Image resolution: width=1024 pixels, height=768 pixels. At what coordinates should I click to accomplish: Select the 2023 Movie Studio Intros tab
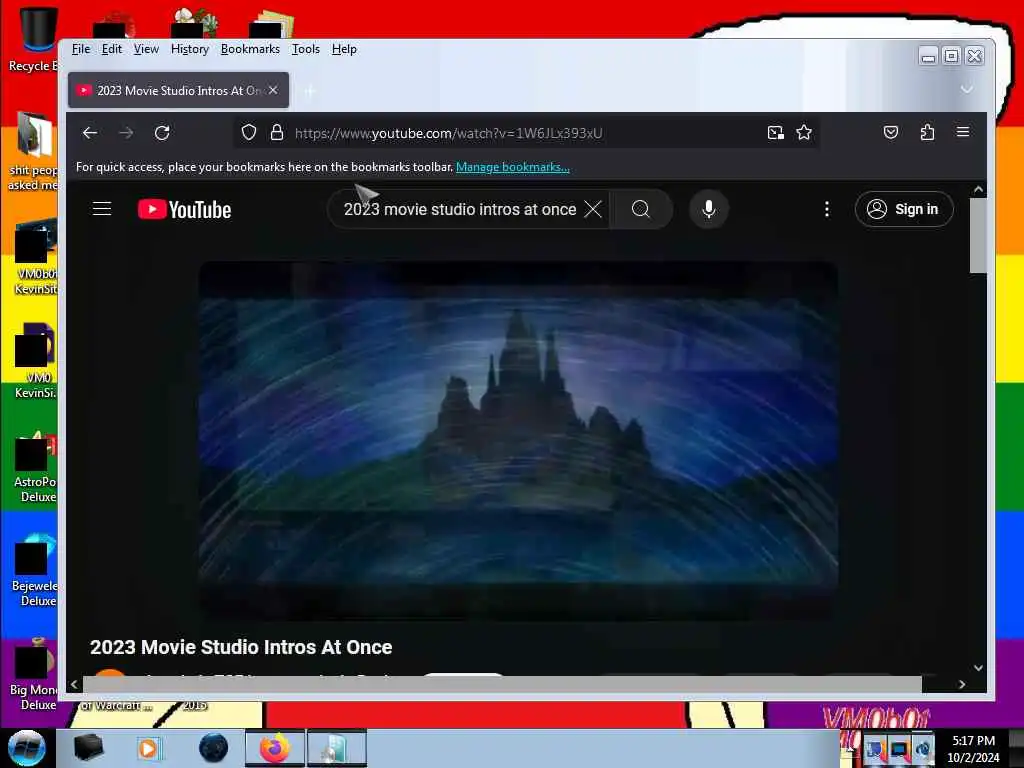point(178,90)
